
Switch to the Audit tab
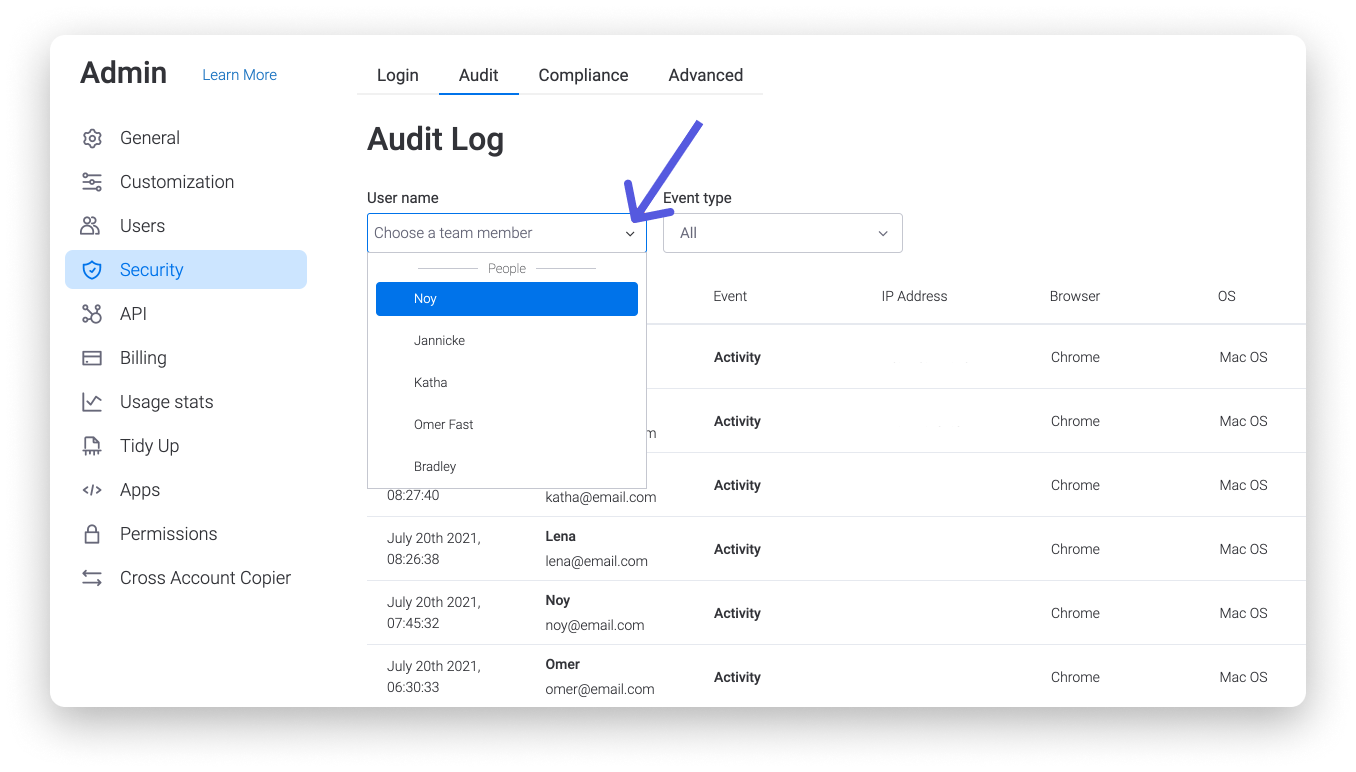coord(479,75)
